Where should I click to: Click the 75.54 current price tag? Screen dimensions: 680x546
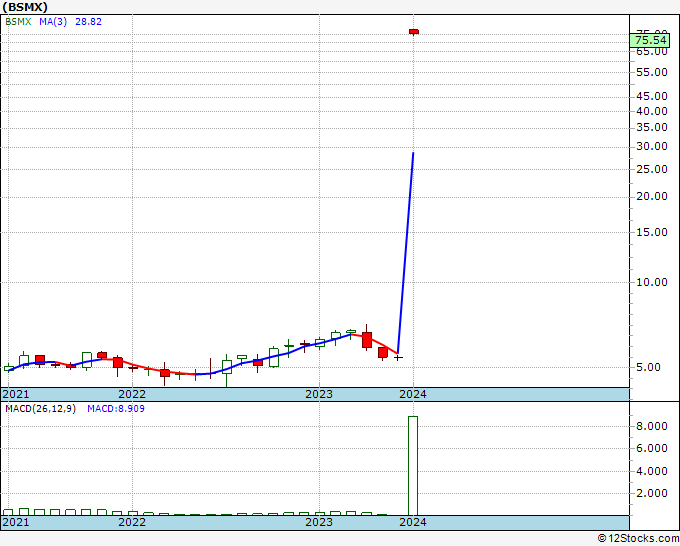(650, 40)
